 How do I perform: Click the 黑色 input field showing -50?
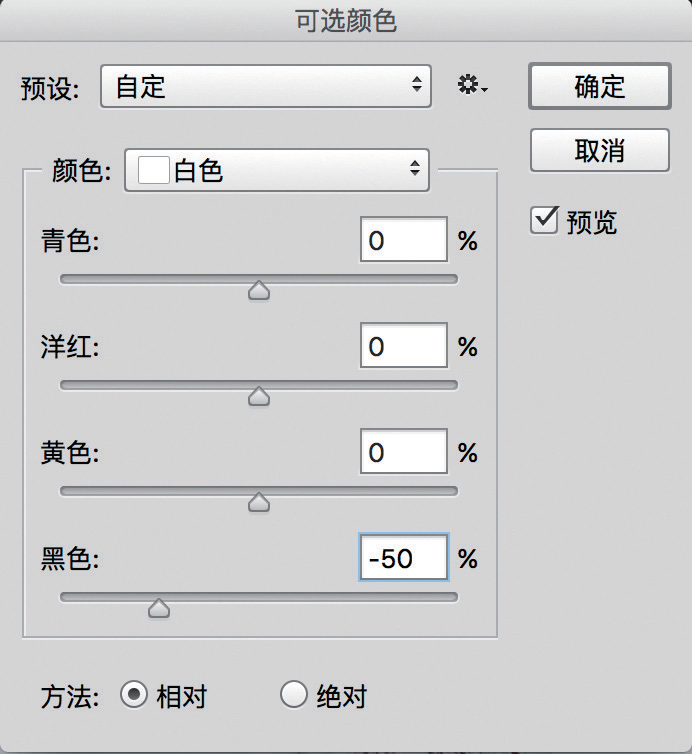click(x=403, y=558)
